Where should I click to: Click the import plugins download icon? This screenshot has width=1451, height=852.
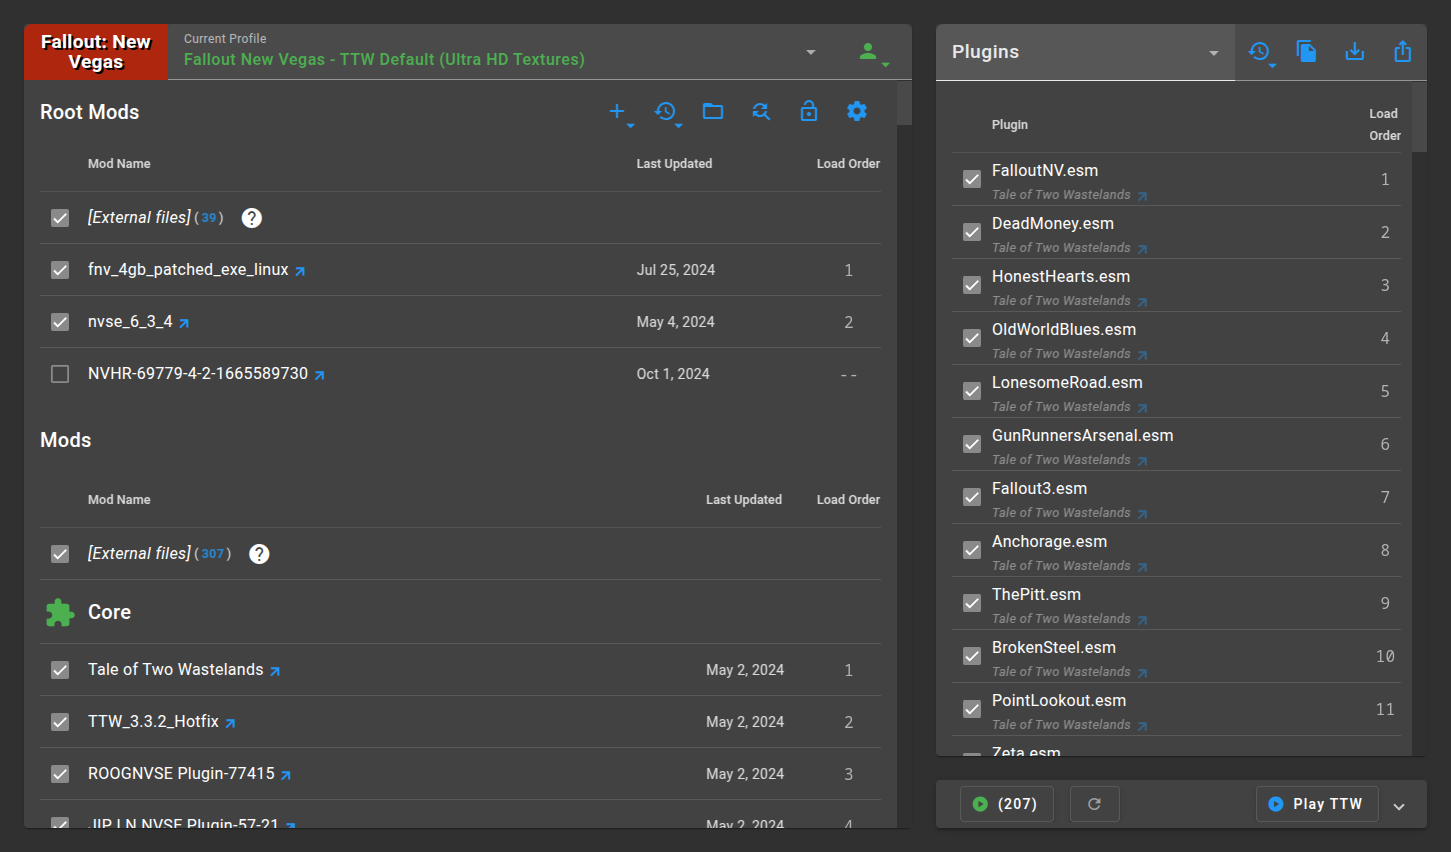coord(1355,51)
